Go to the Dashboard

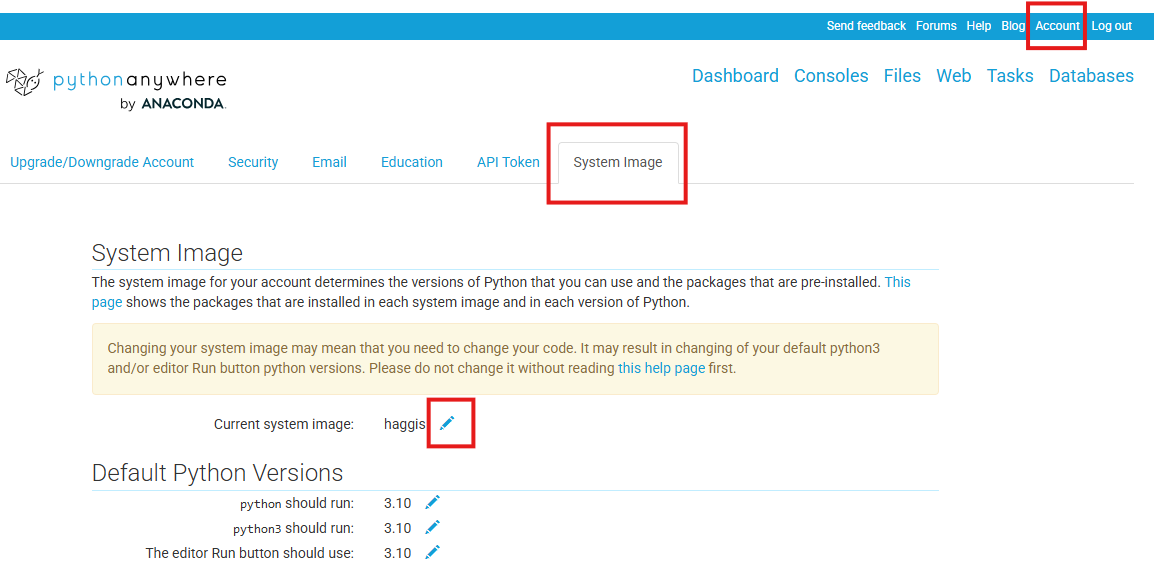(x=735, y=76)
